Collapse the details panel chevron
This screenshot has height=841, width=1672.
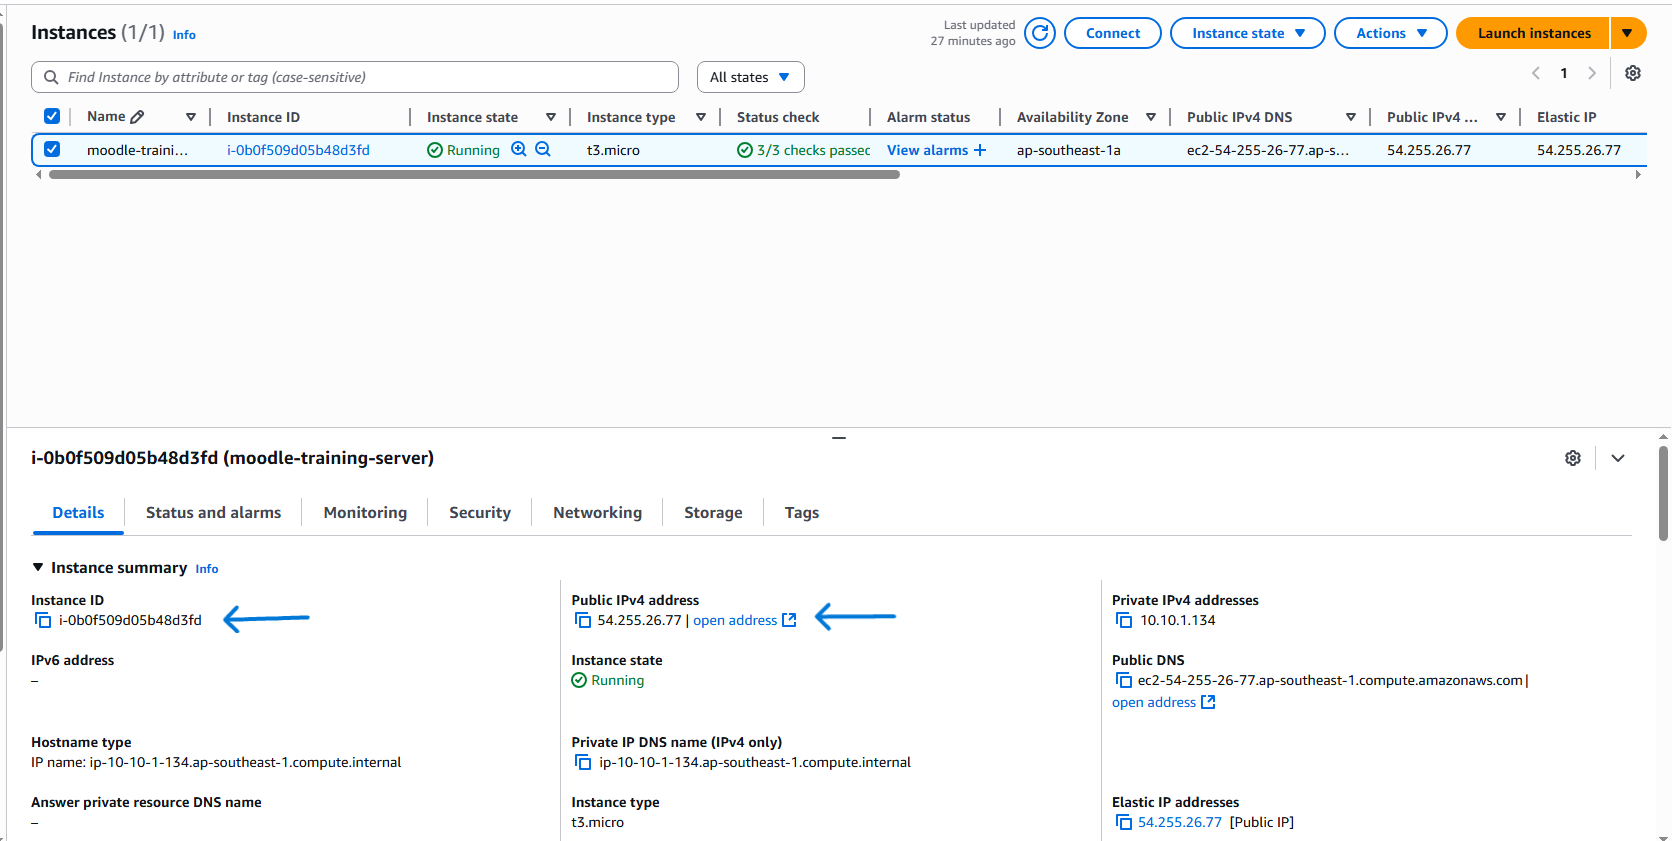[1618, 458]
